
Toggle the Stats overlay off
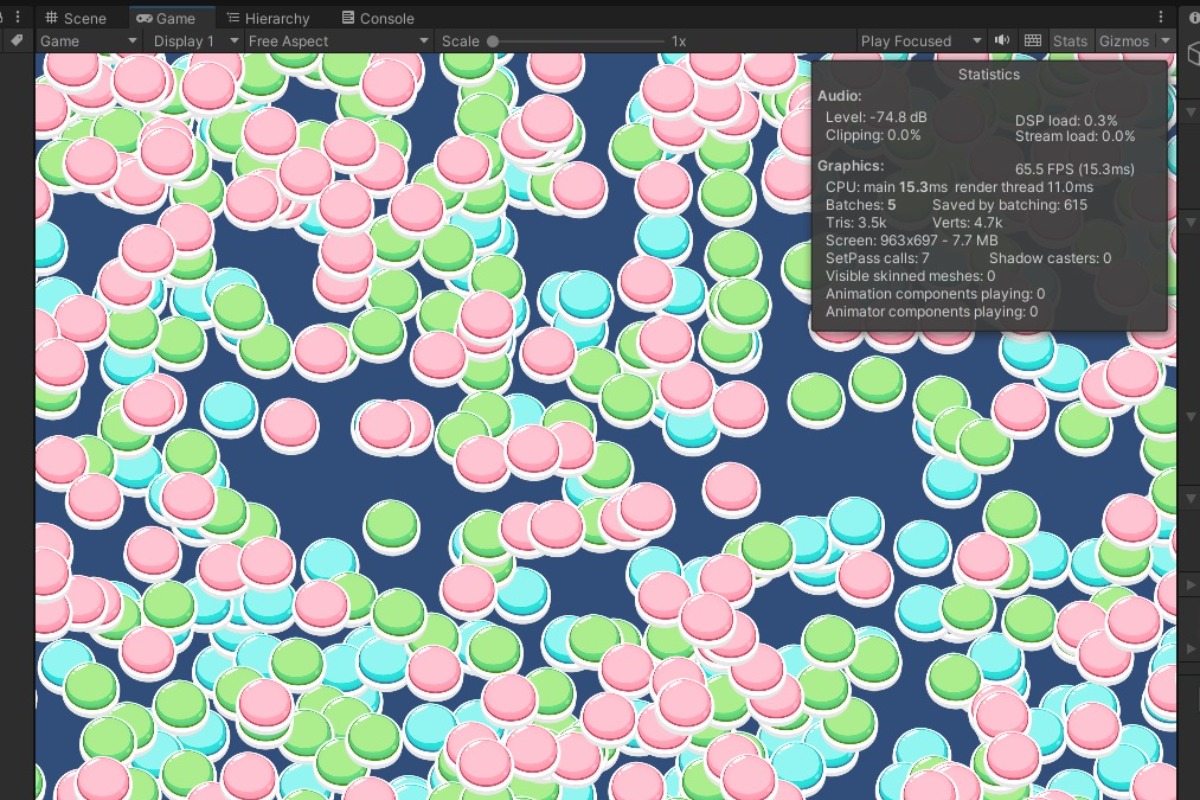point(1069,41)
